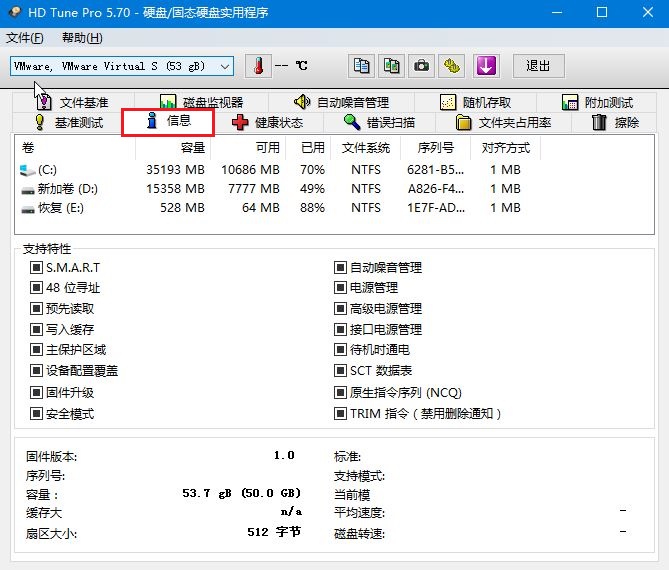
Task: Toggle the 主保护区域 checkbox
Action: coord(36,350)
